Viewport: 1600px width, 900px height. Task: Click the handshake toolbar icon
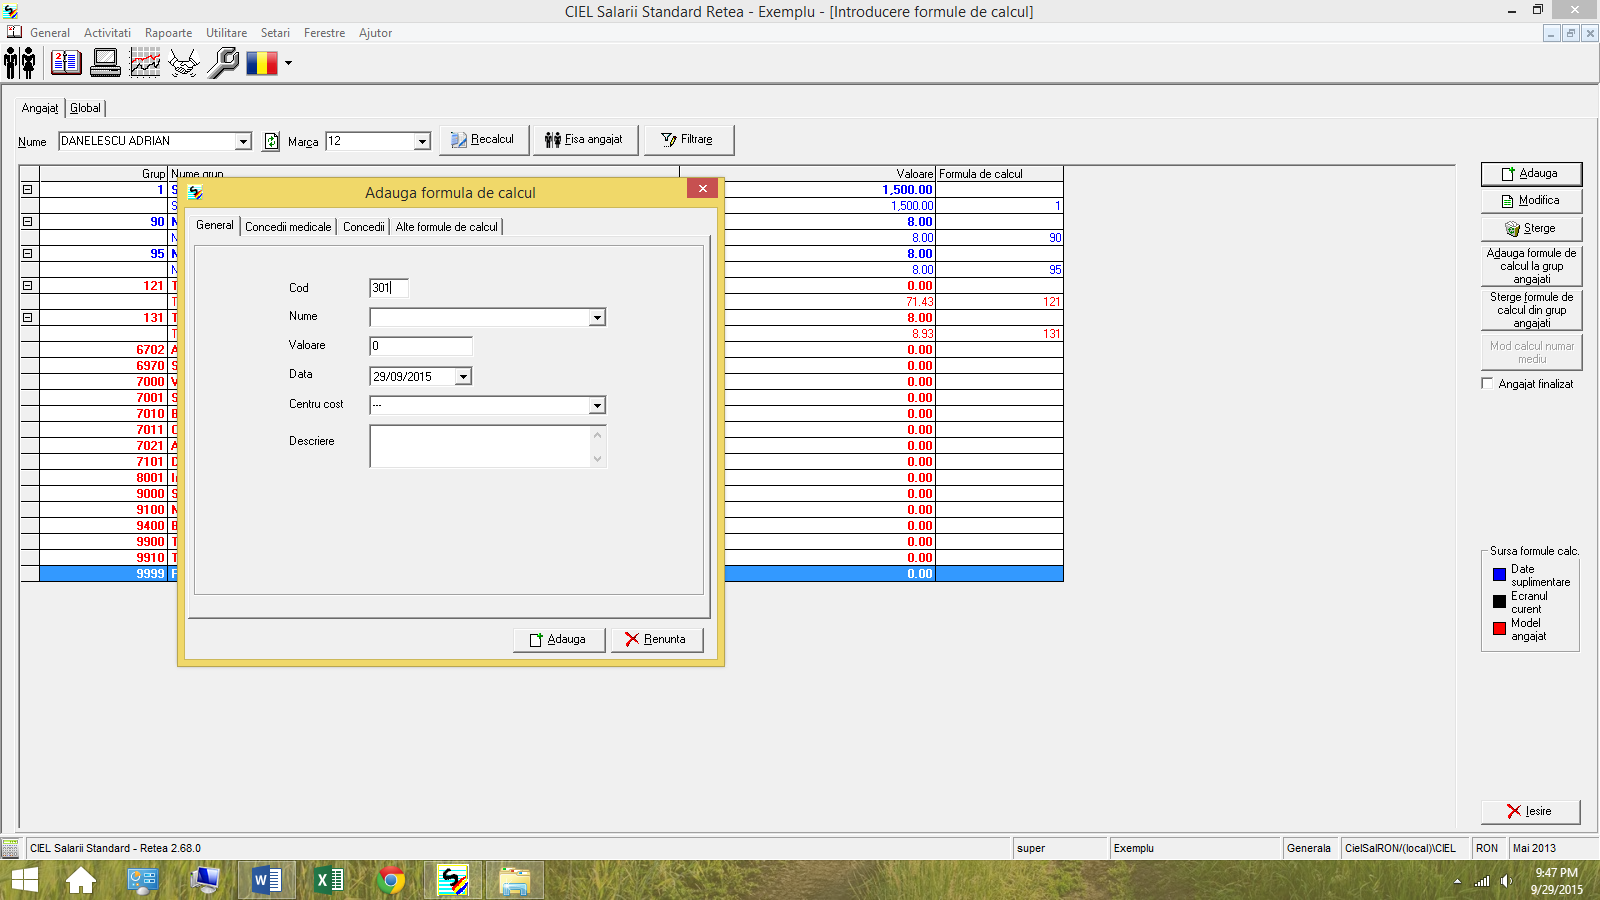(x=184, y=63)
